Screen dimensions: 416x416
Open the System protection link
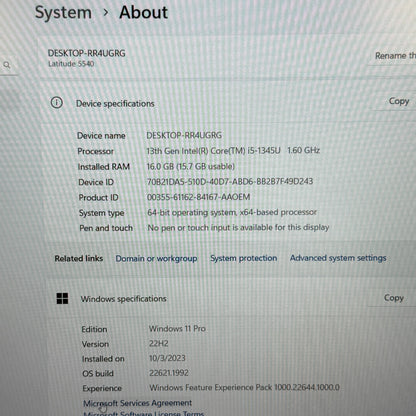(x=244, y=258)
